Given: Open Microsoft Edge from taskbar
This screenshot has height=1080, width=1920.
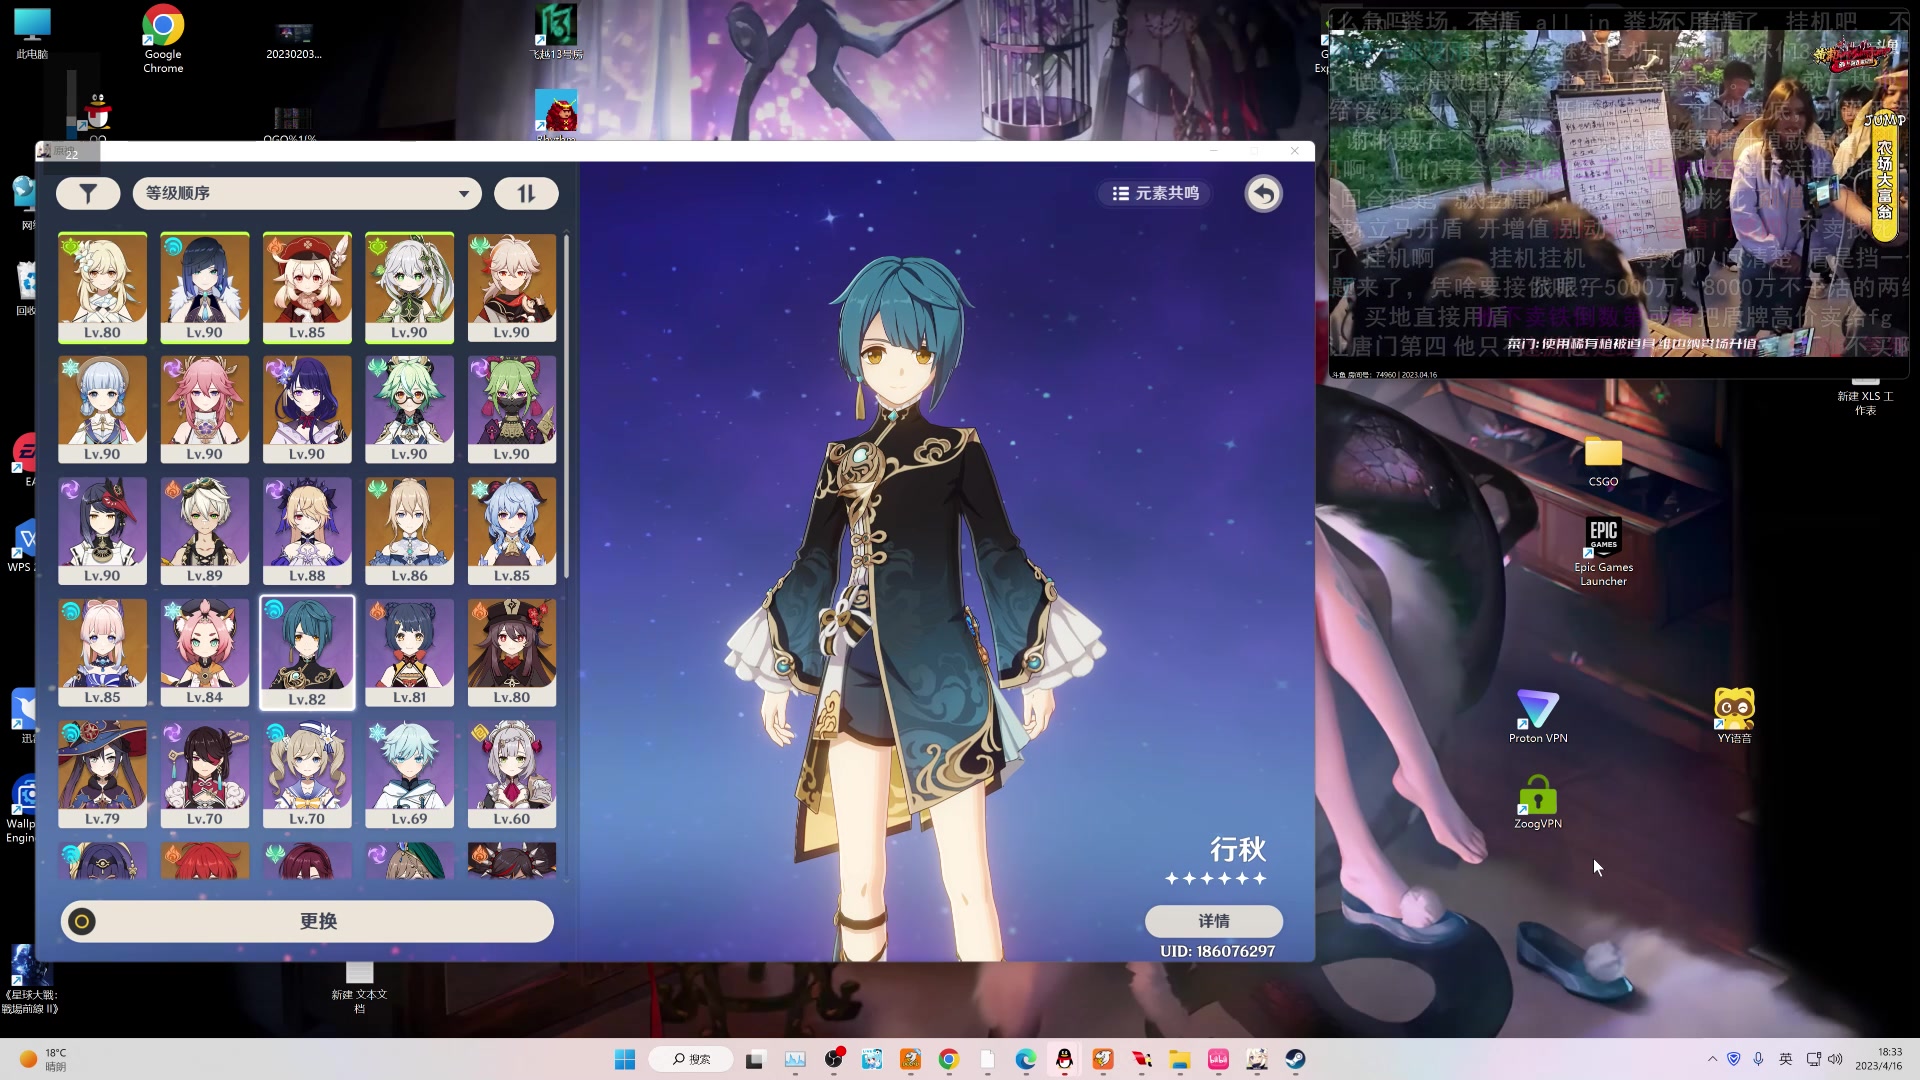Looking at the screenshot, I should click(x=1026, y=1059).
